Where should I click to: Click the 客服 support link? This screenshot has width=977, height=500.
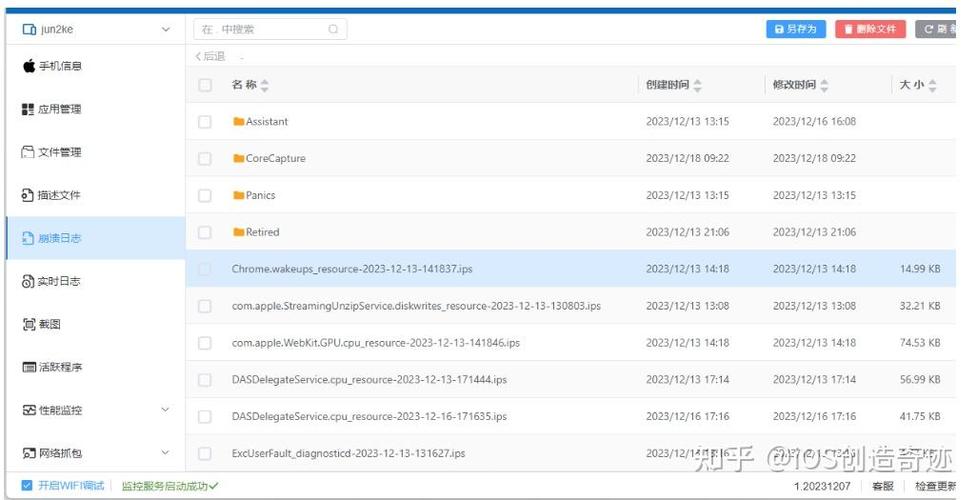click(882, 486)
